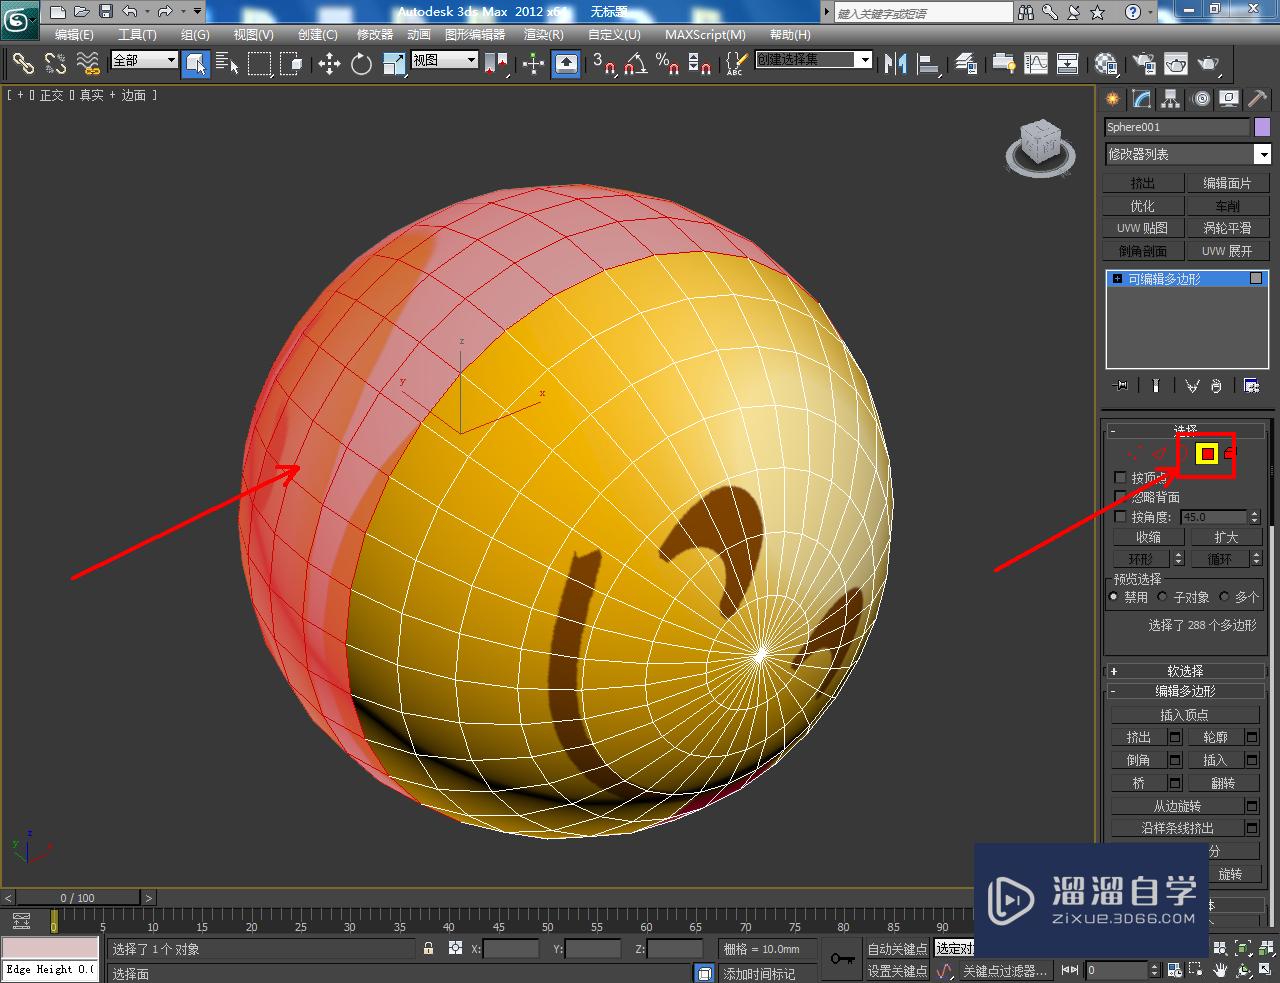
Task: Open the 视图 reference coordinate dropdown
Action: (x=444, y=60)
